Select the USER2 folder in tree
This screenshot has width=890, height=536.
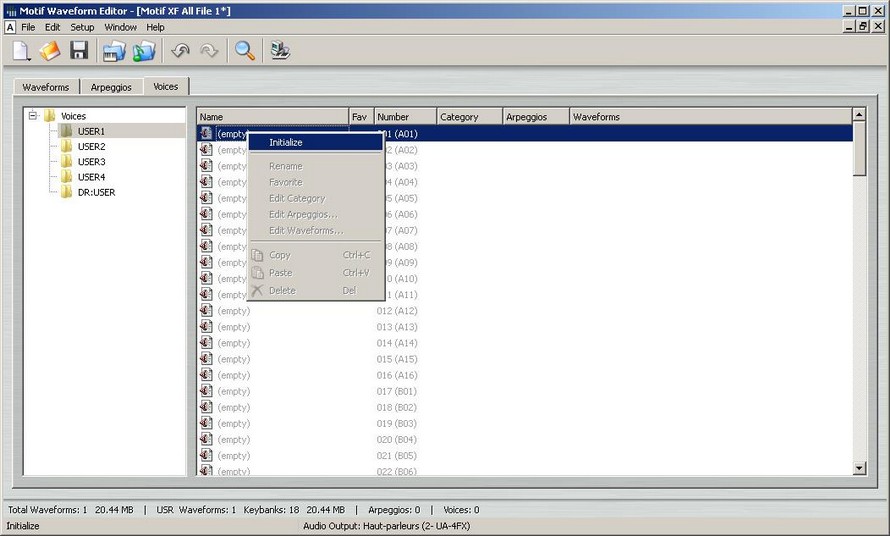coord(90,147)
